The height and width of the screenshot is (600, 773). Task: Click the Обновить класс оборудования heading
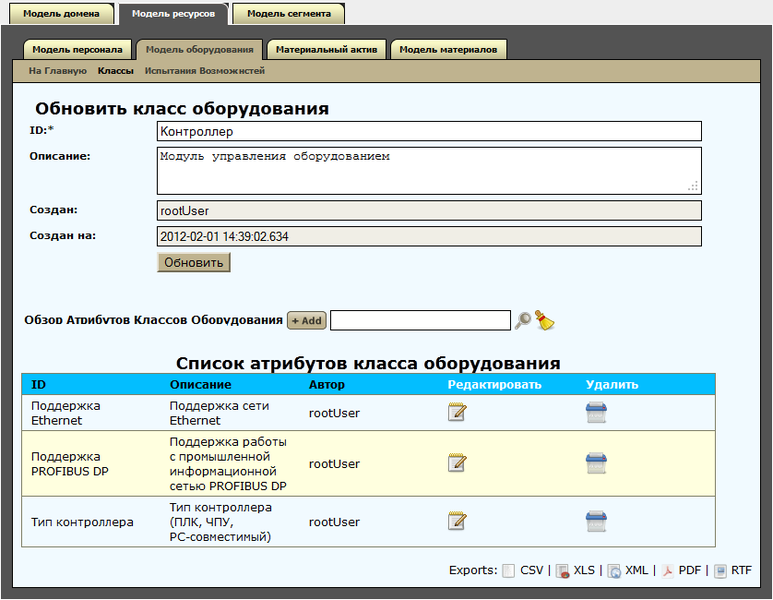(182, 108)
